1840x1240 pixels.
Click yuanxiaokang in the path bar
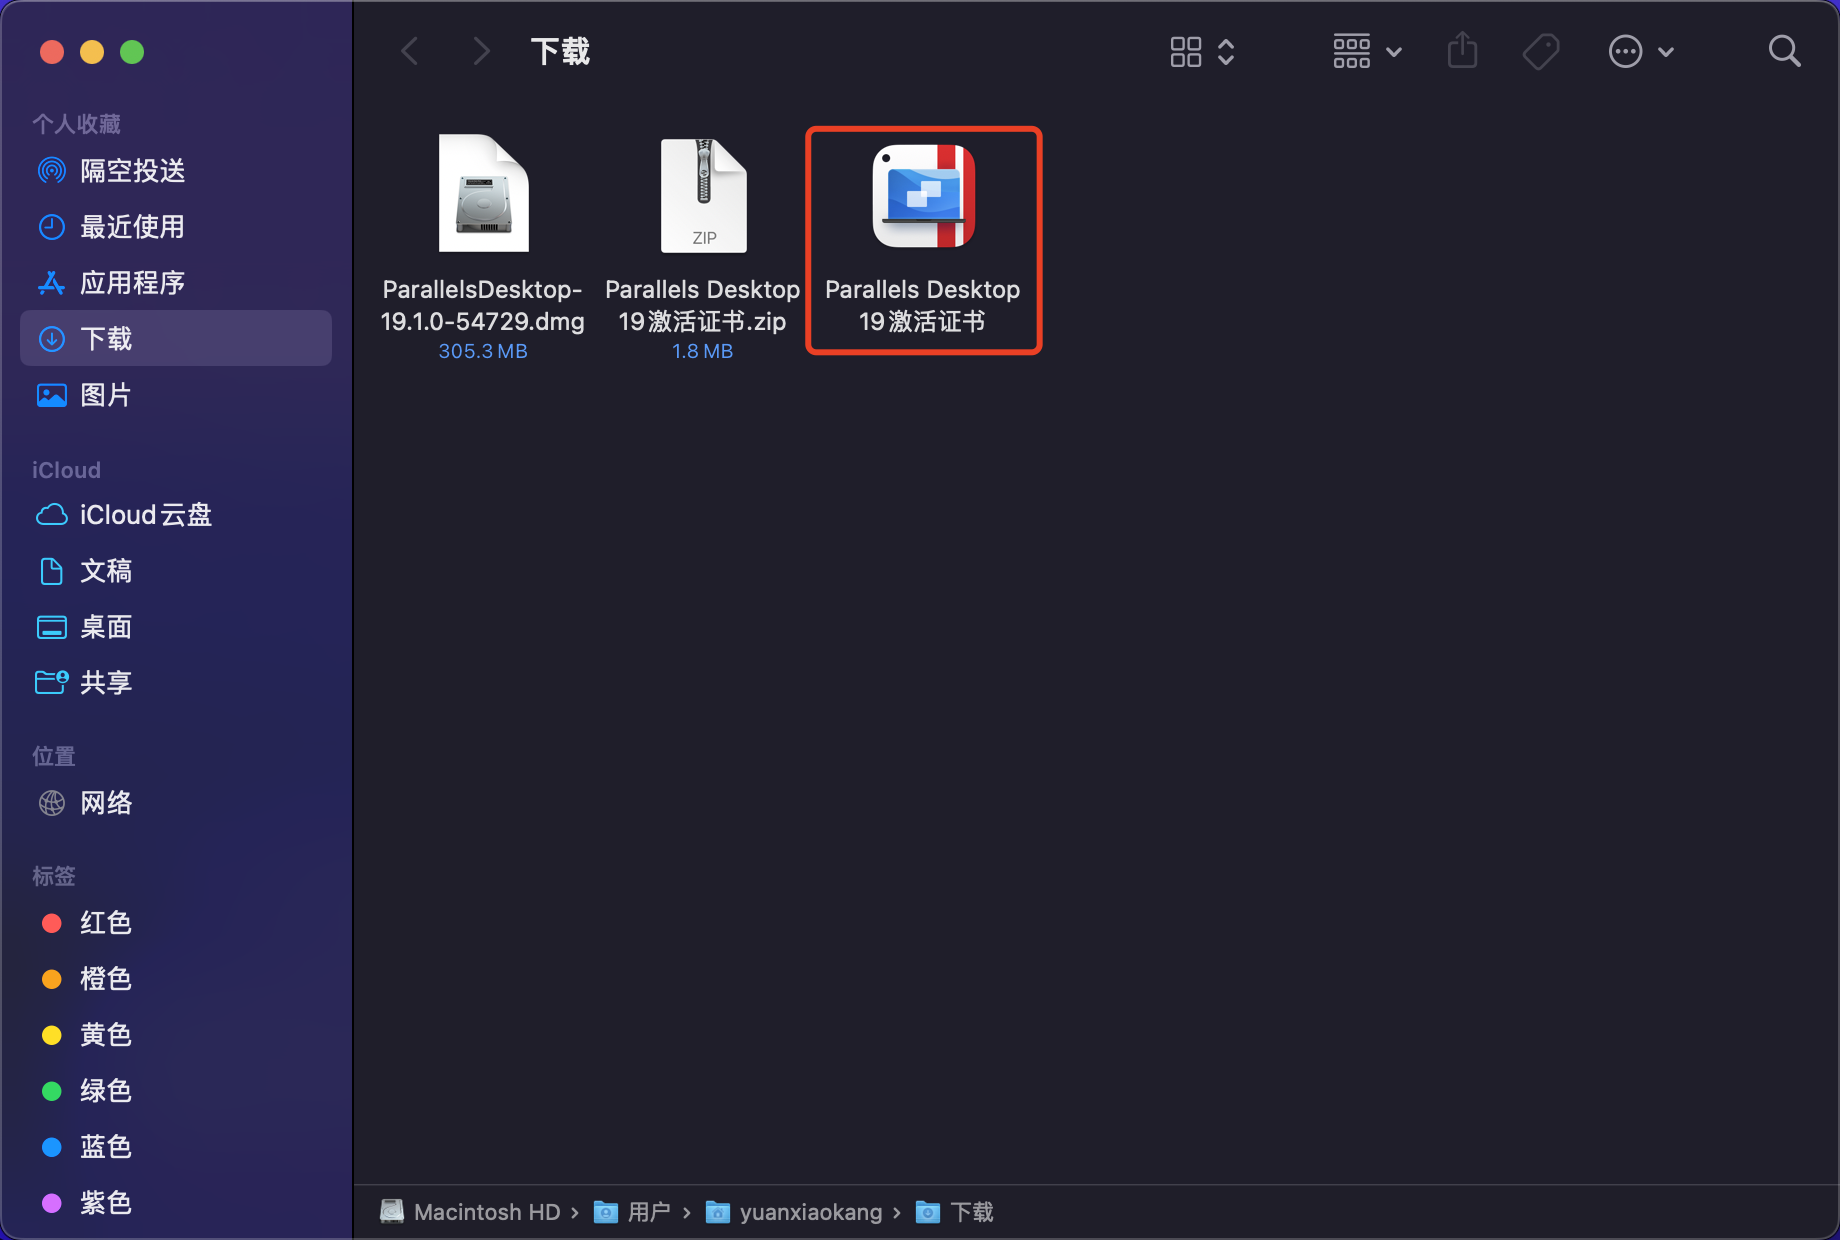[795, 1212]
